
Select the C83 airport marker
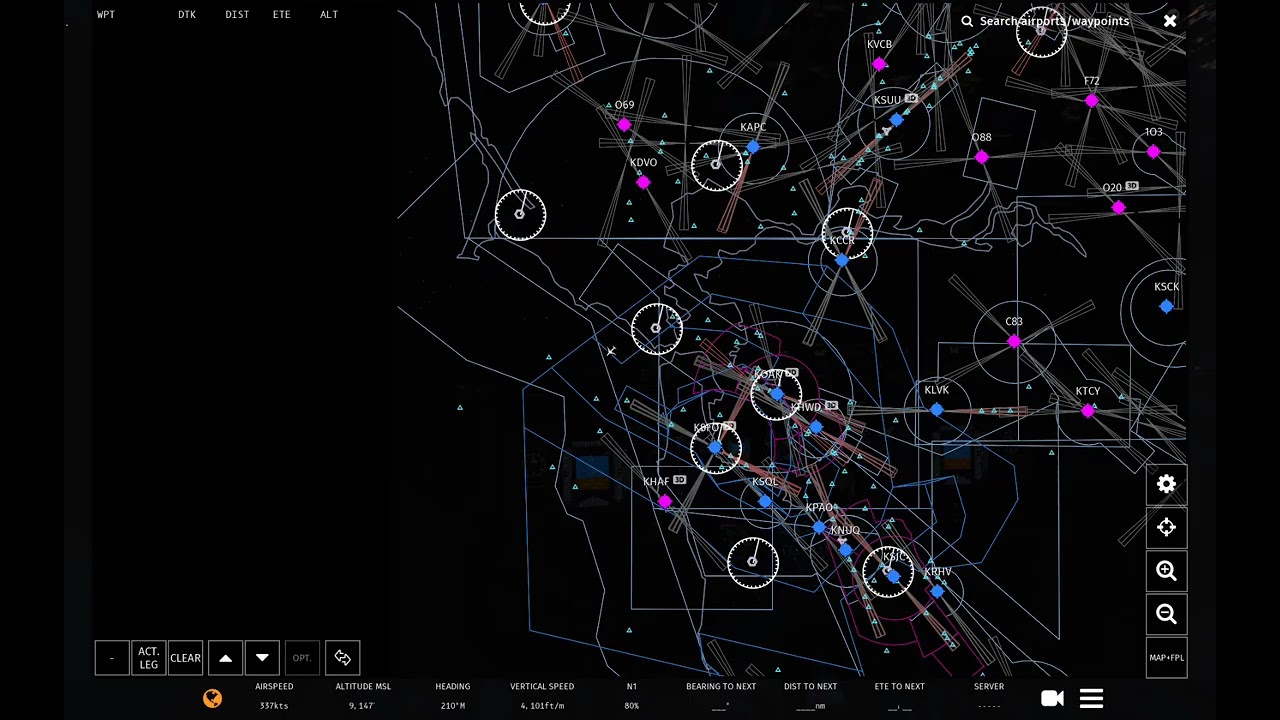(x=1014, y=341)
